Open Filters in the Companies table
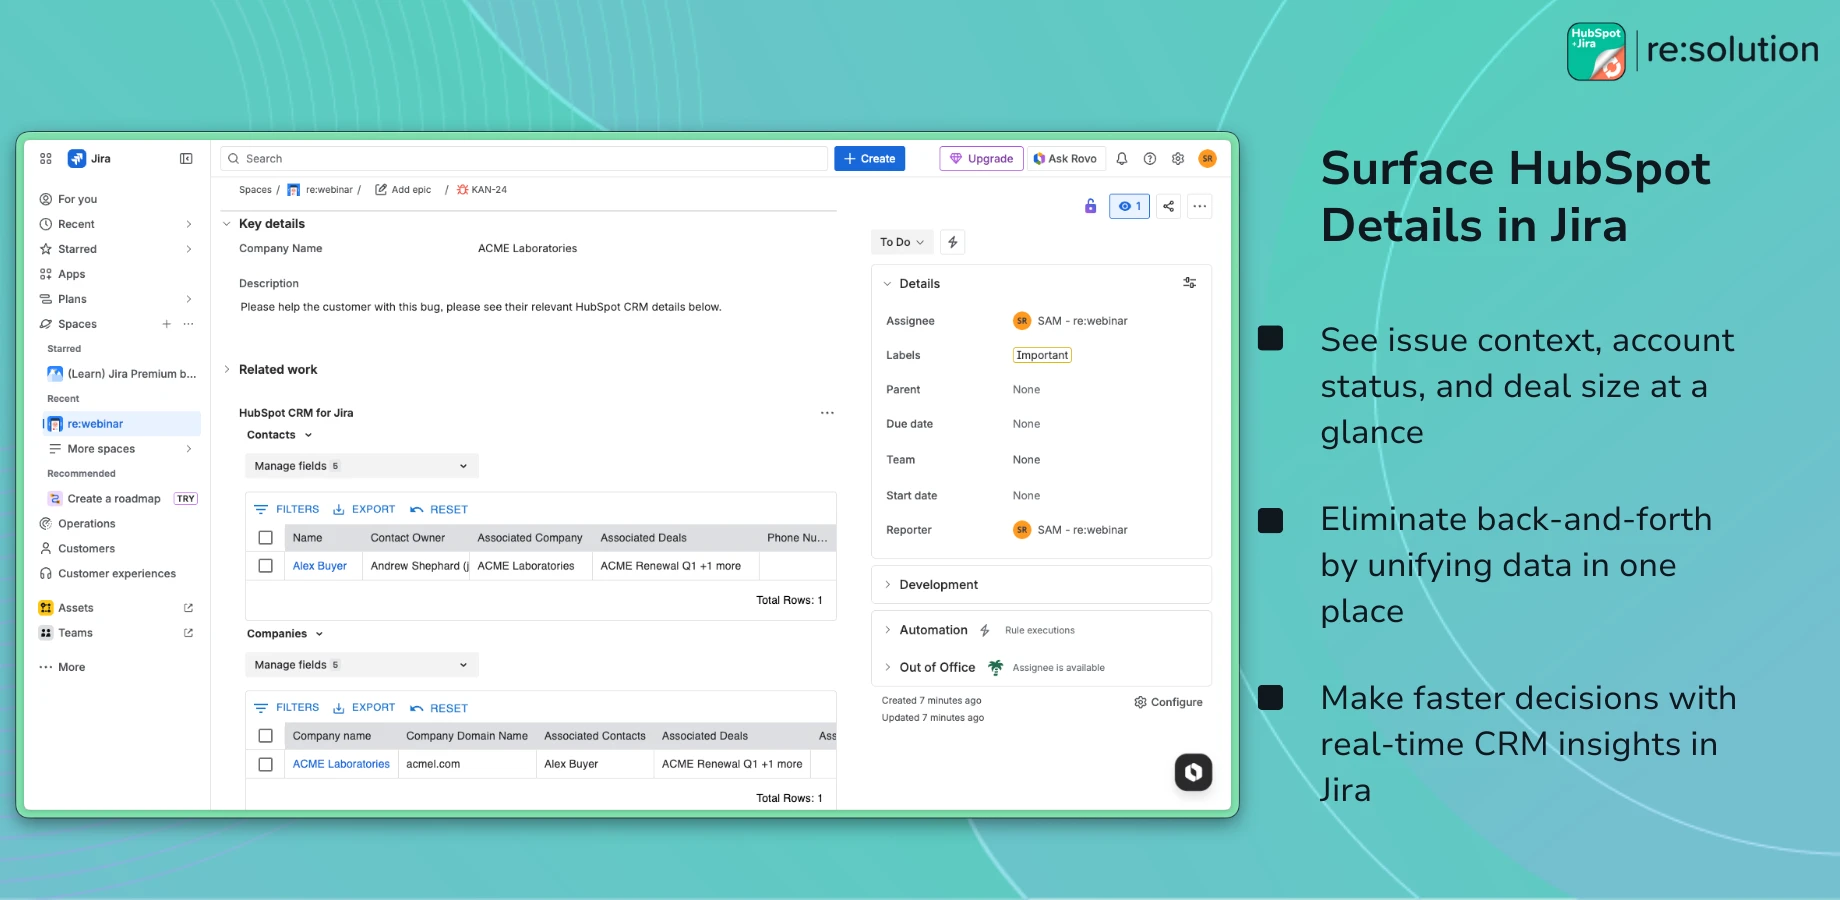The height and width of the screenshot is (900, 1840). pyautogui.click(x=286, y=708)
